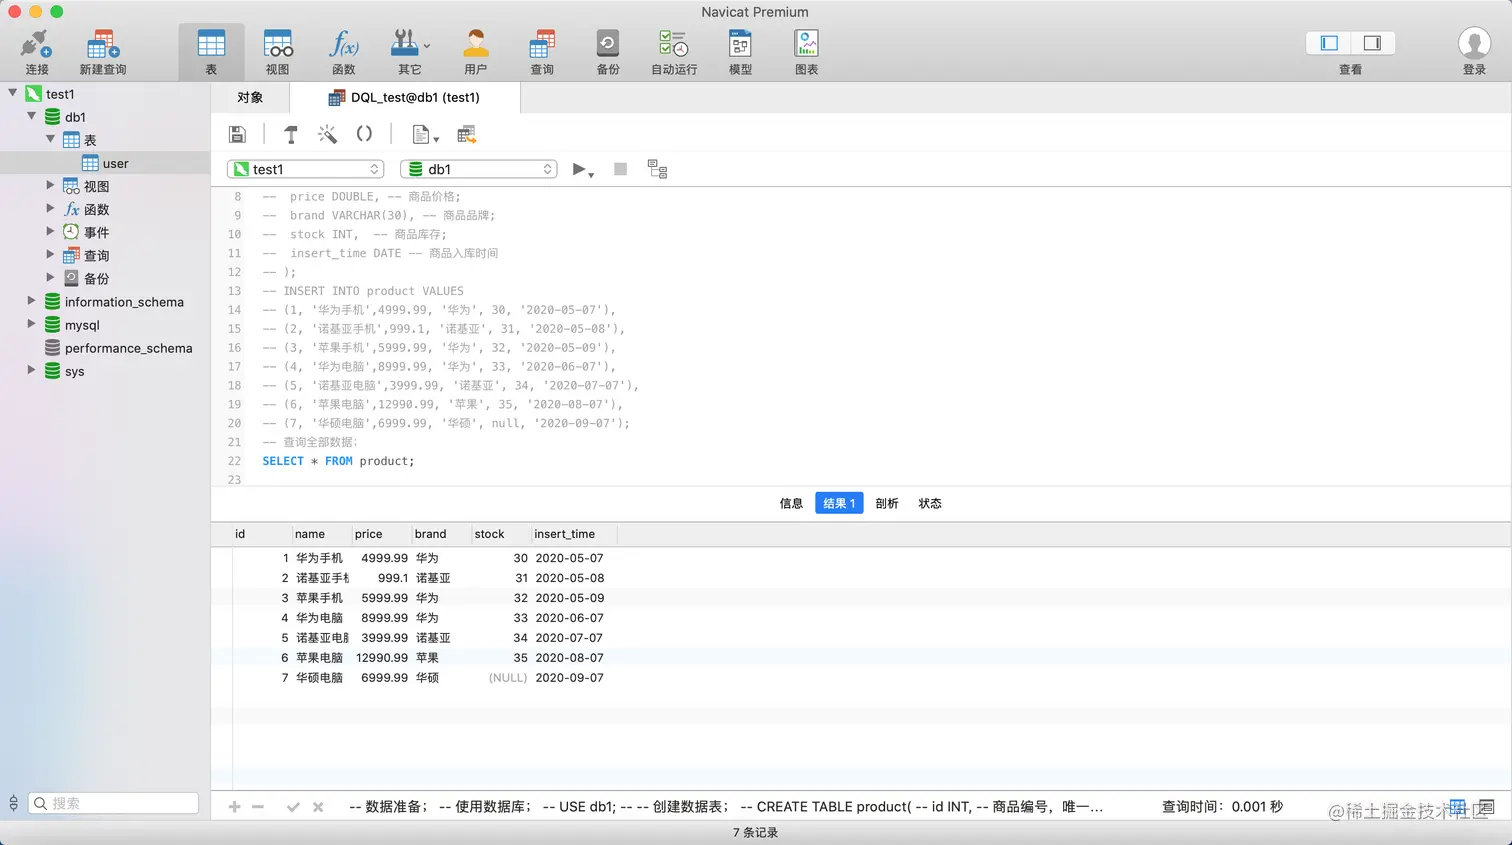Click the beautify SQL magic wand icon
This screenshot has height=845, width=1512.
[327, 134]
